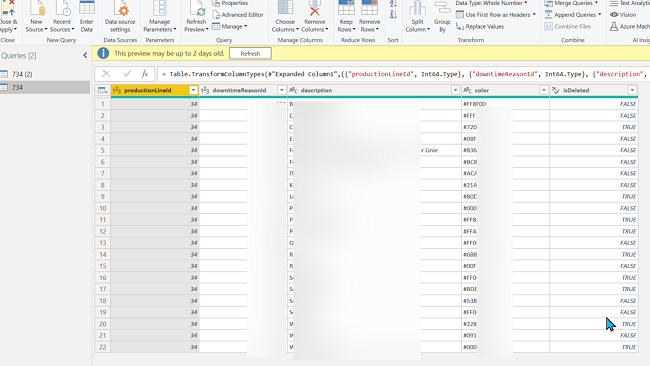Click Group By
The width and height of the screenshot is (650, 366).
pos(442,17)
